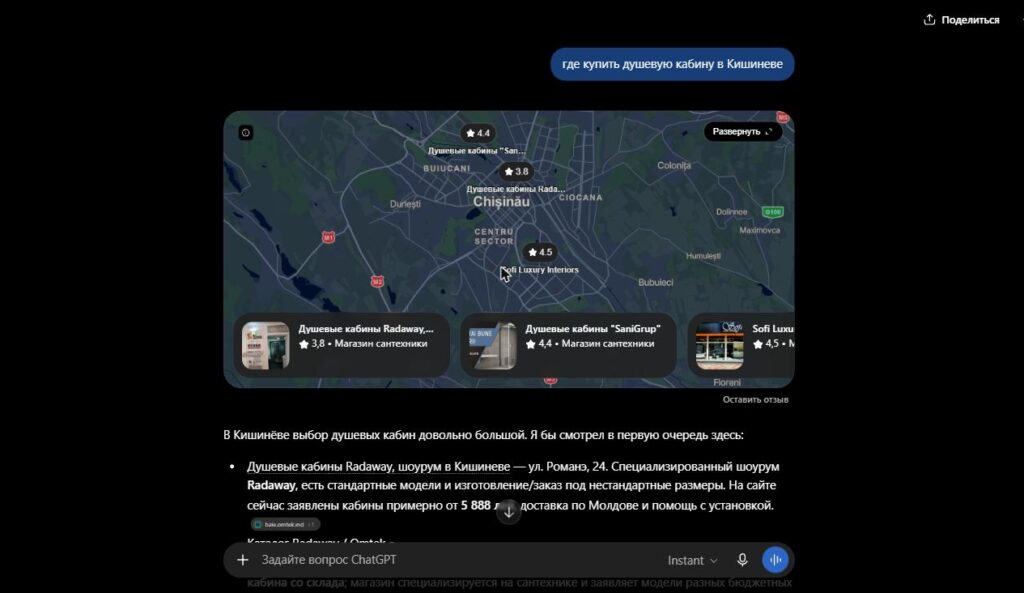Select the 3.8 rating map pin
This screenshot has width=1024, height=593.
coord(516,171)
